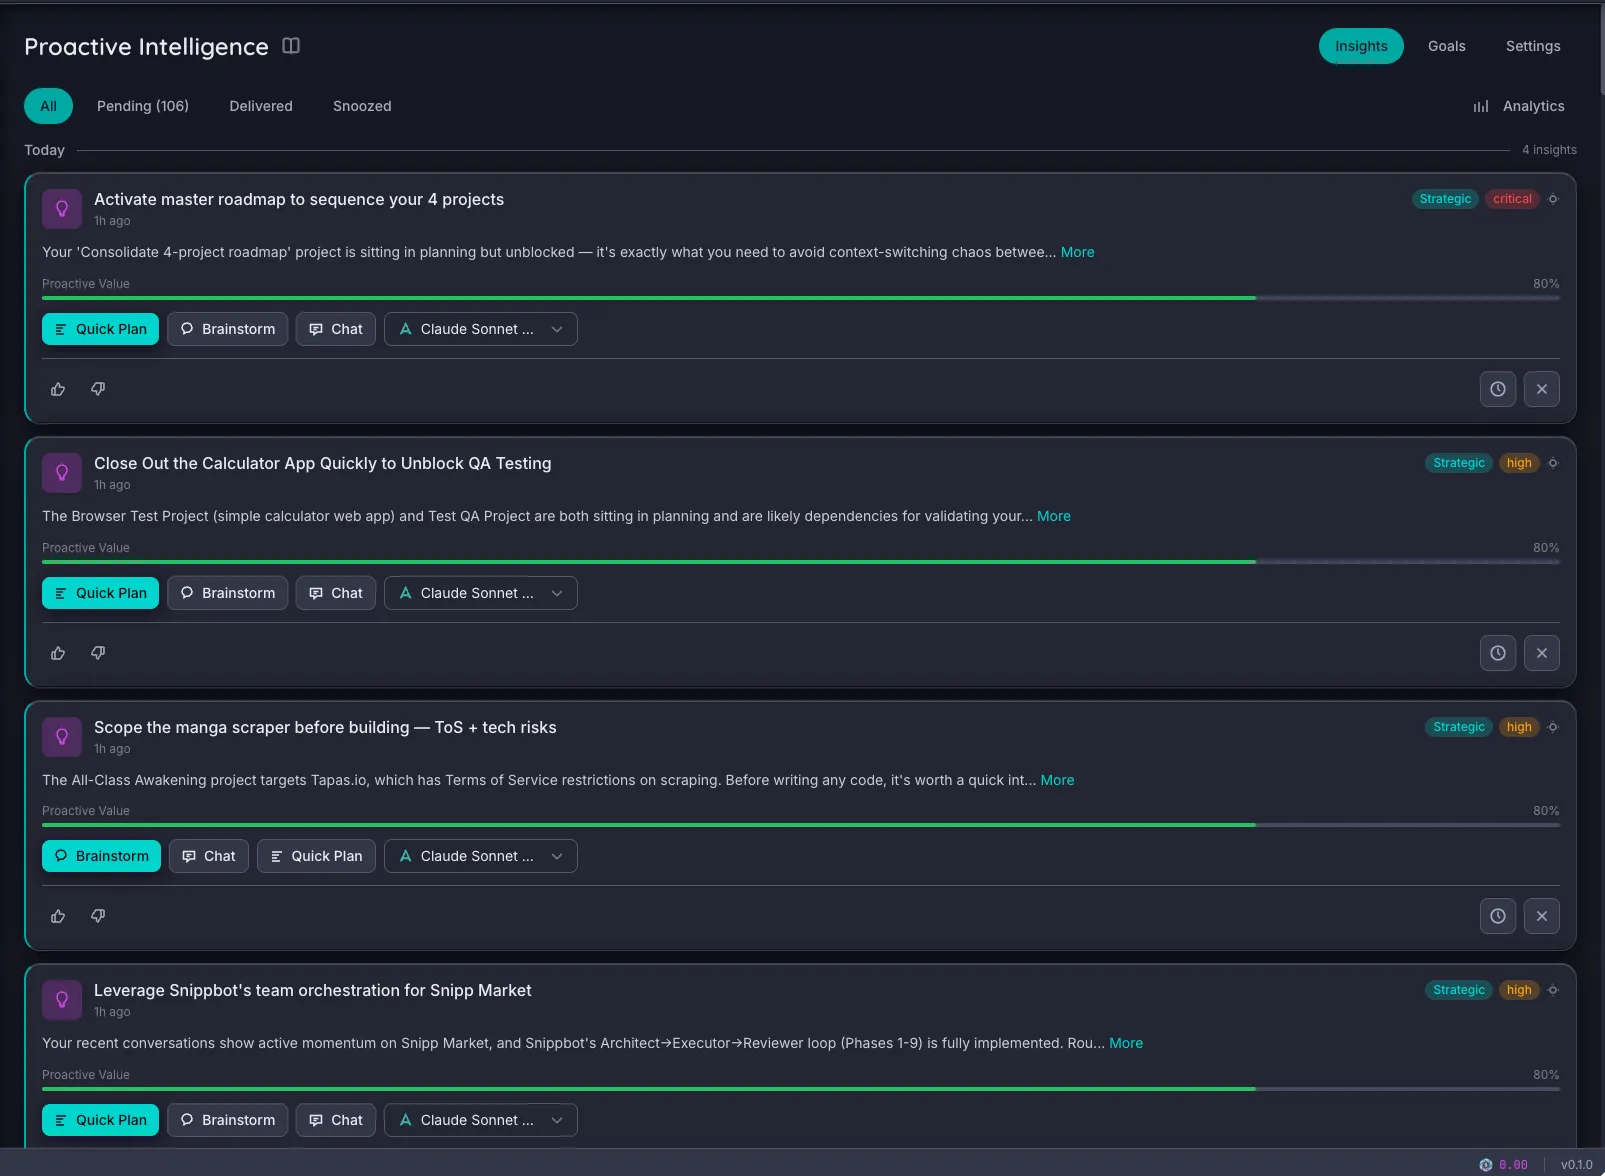The image size is (1605, 1176).
Task: Filter by Snoozed insights
Action: point(362,106)
